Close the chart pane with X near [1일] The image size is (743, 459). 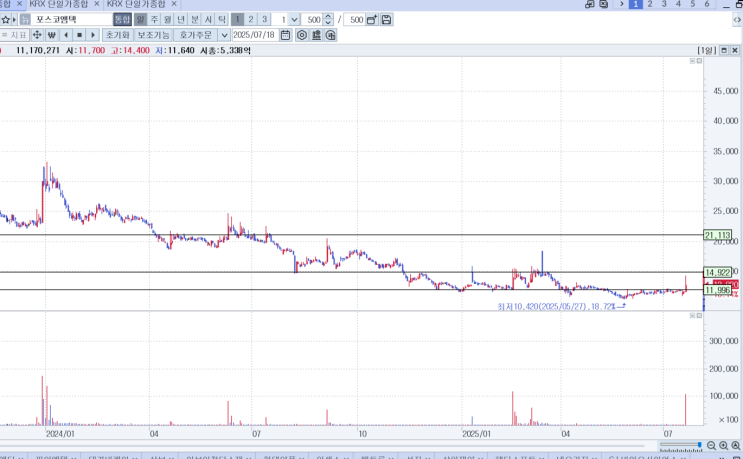tap(735, 50)
